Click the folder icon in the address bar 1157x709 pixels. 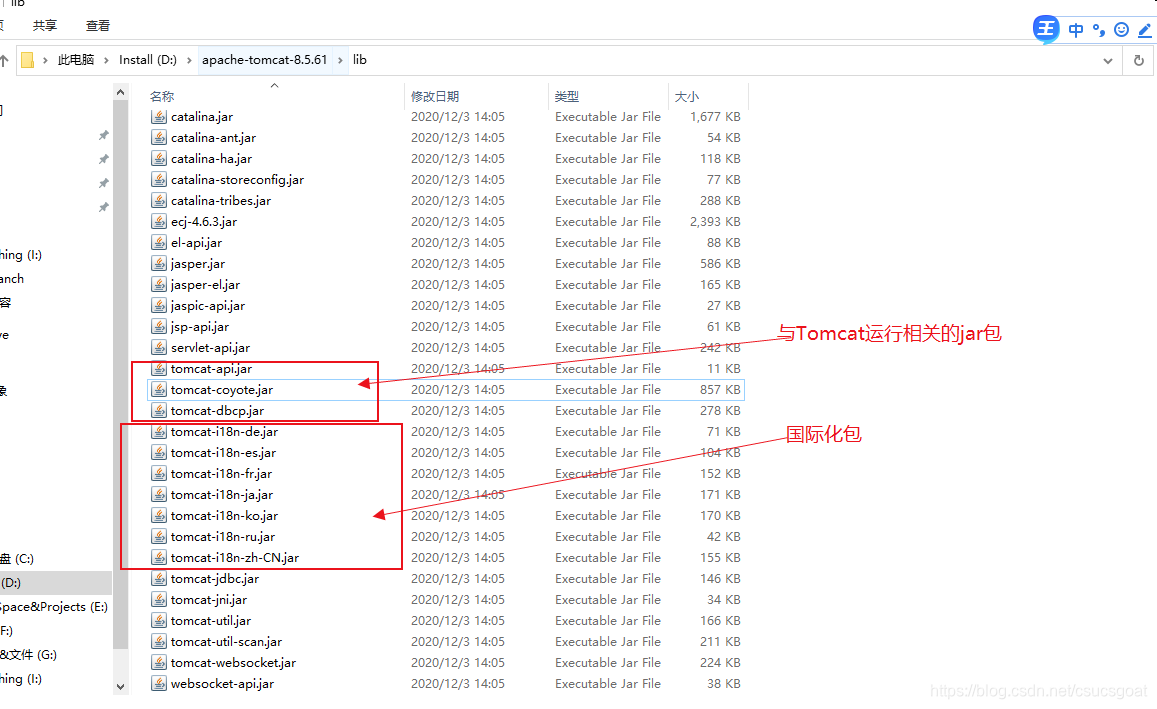[27, 60]
